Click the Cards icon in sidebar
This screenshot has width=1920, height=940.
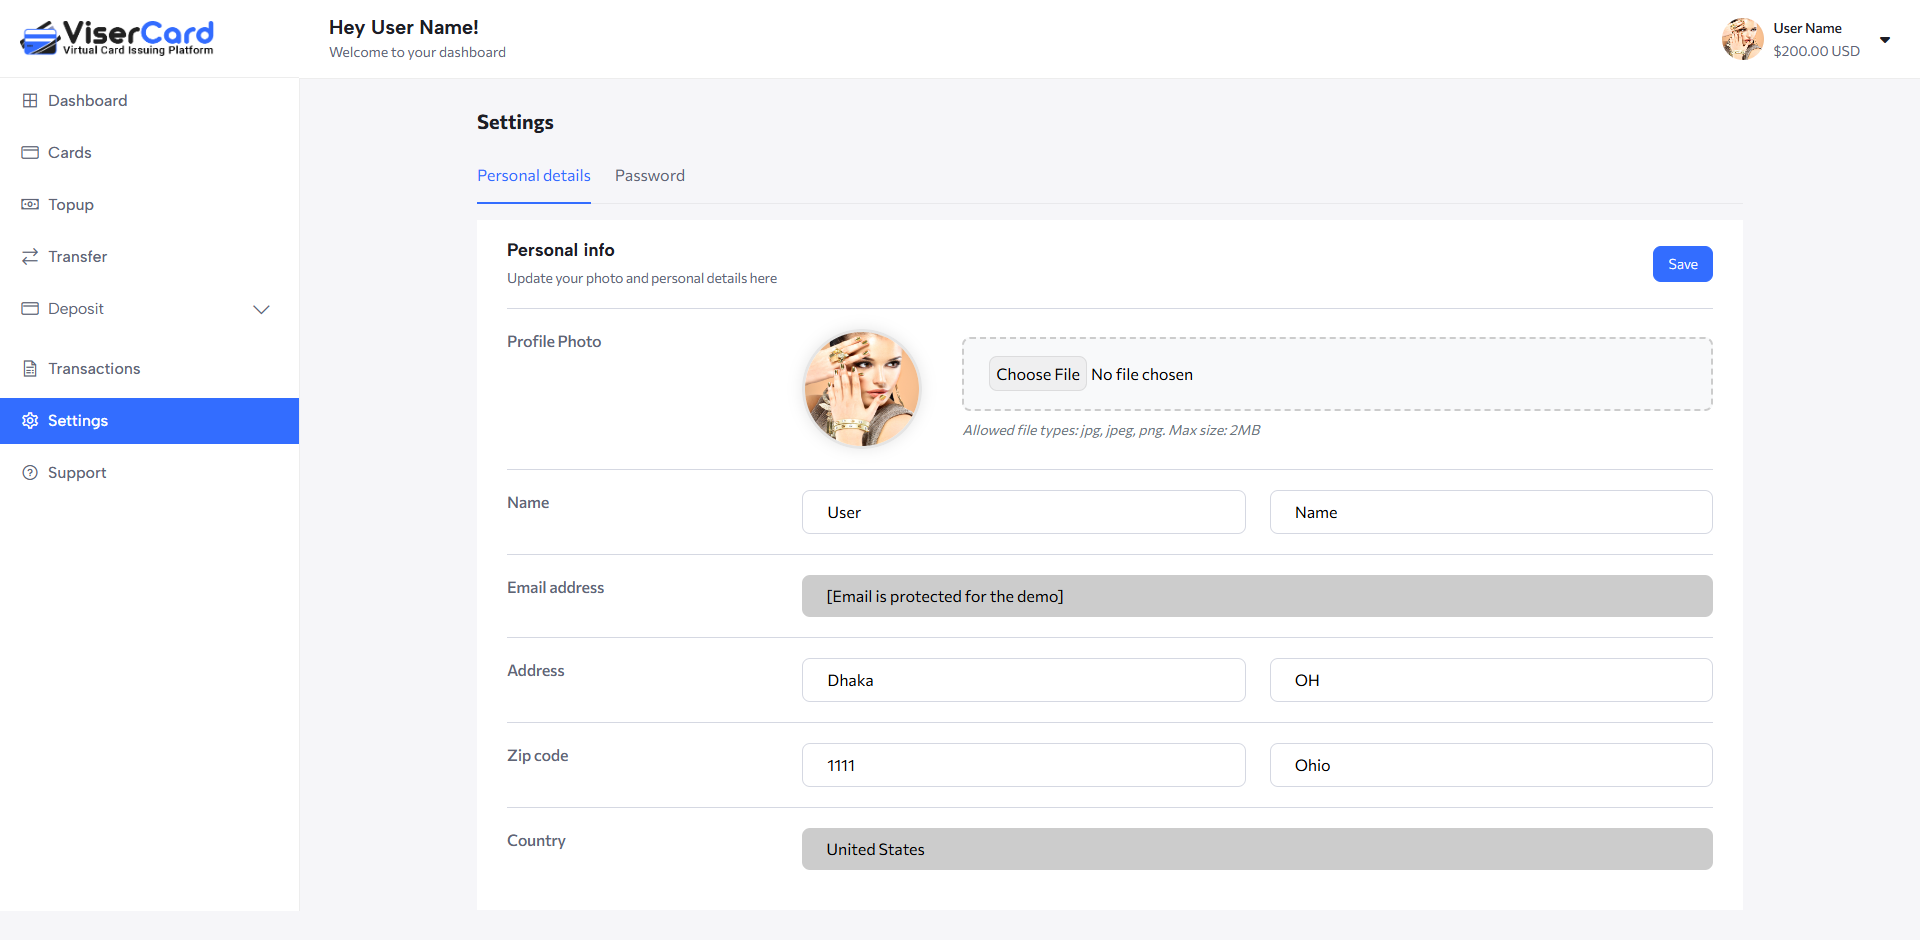[x=30, y=153]
